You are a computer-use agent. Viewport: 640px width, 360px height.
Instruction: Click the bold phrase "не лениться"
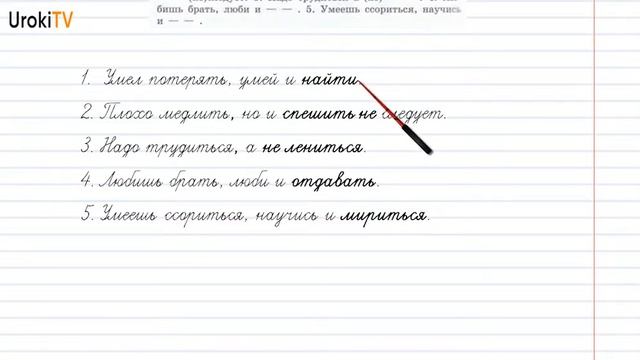click(x=312, y=147)
